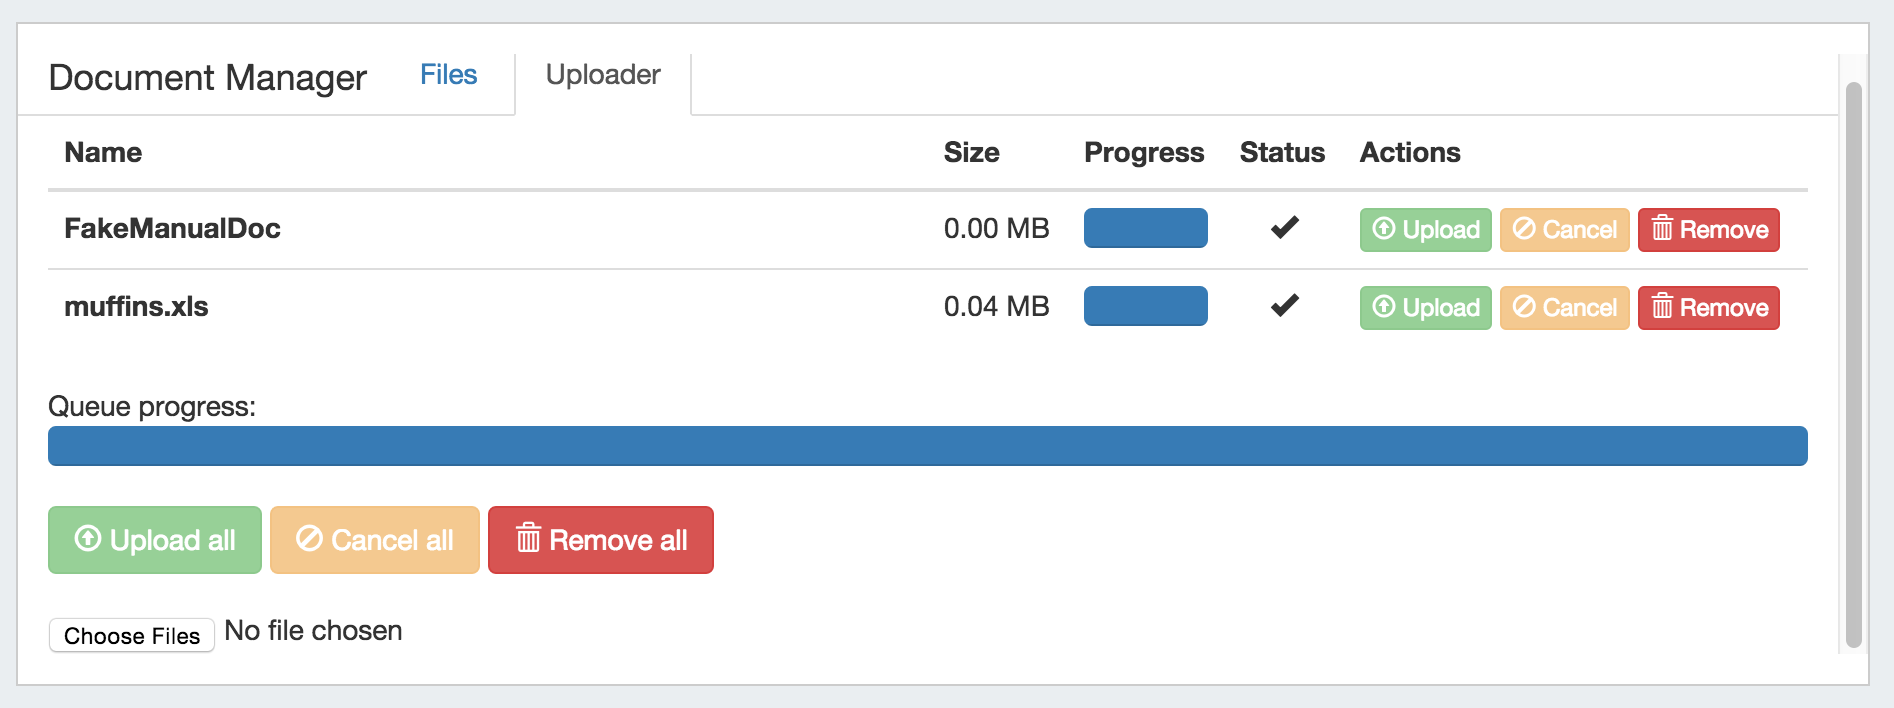Click the muffins.xls file name
The width and height of the screenshot is (1894, 708).
tap(136, 307)
